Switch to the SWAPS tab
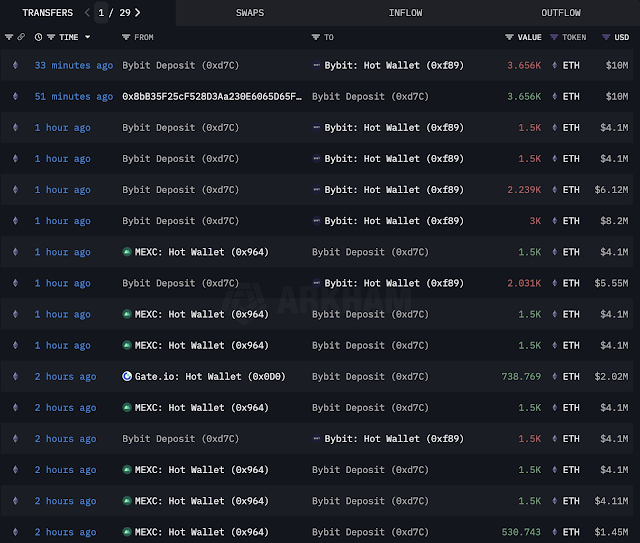This screenshot has width=640, height=543. (250, 13)
